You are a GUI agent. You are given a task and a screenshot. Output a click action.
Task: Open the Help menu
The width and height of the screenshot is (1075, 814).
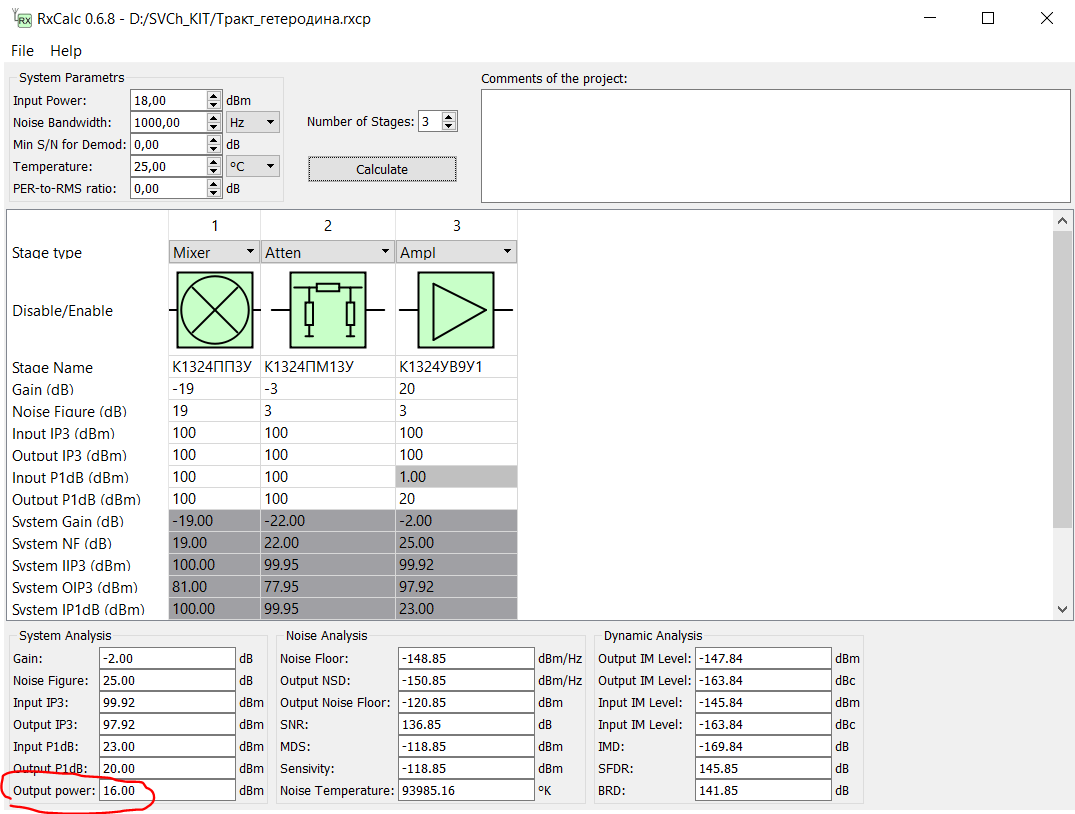(x=66, y=51)
